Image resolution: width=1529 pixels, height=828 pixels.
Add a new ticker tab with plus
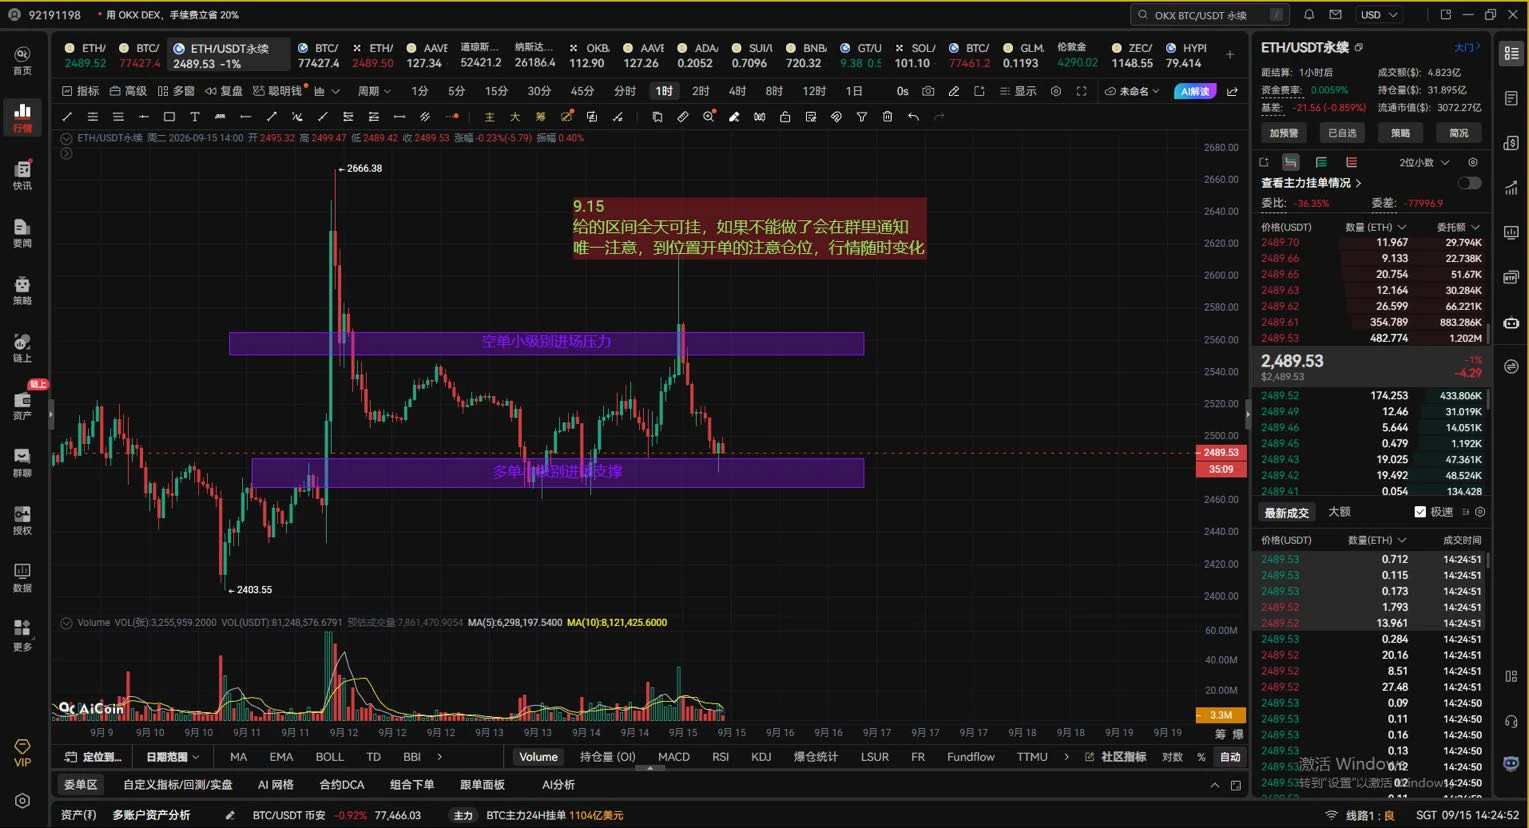tap(1230, 55)
